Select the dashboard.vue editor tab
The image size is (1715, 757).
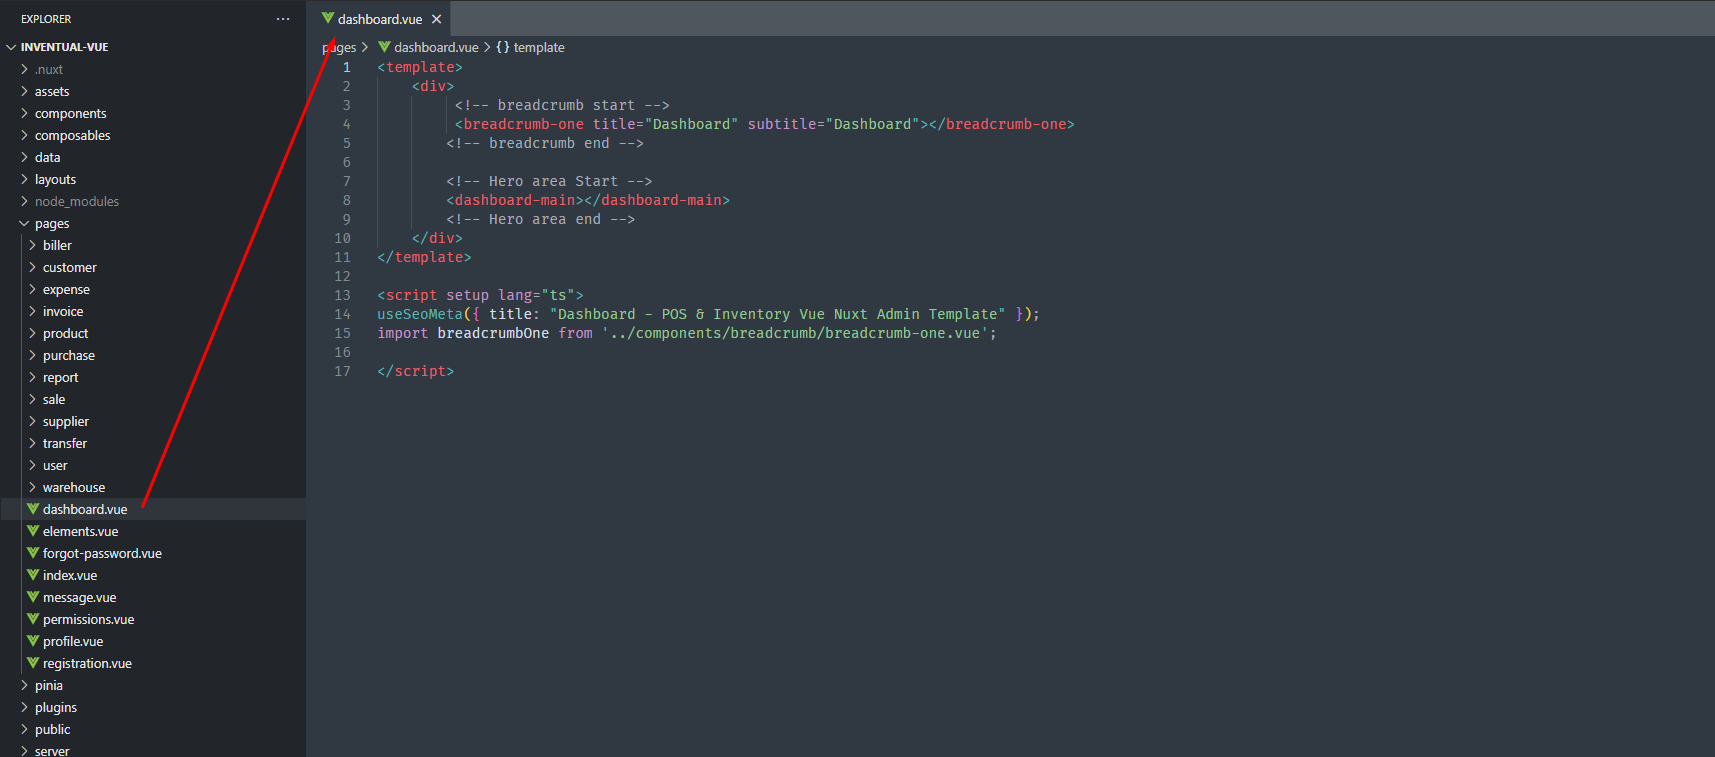(380, 19)
